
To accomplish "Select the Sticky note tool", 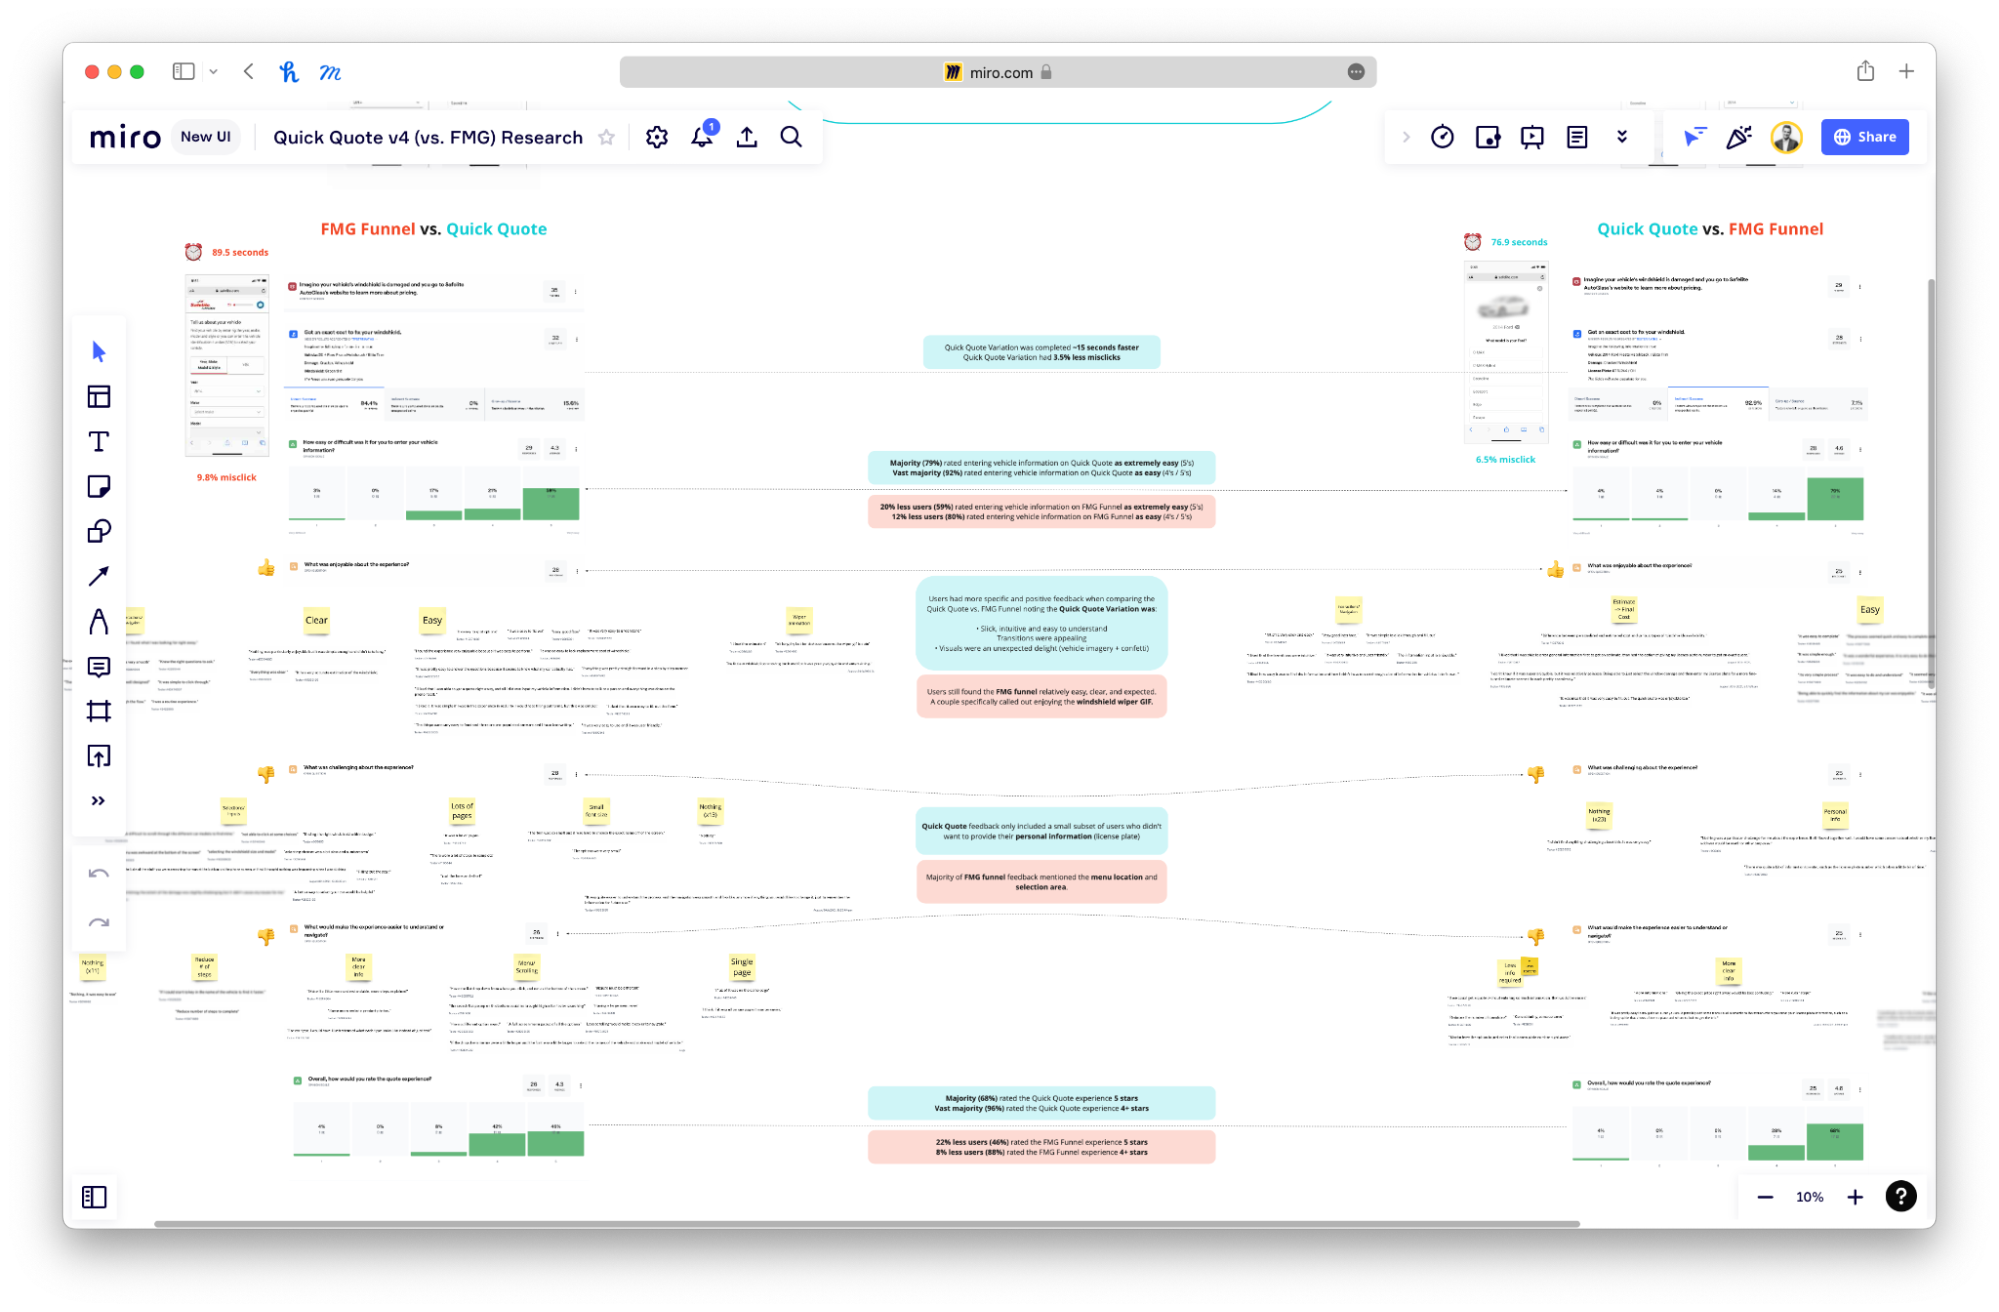I will (x=98, y=487).
